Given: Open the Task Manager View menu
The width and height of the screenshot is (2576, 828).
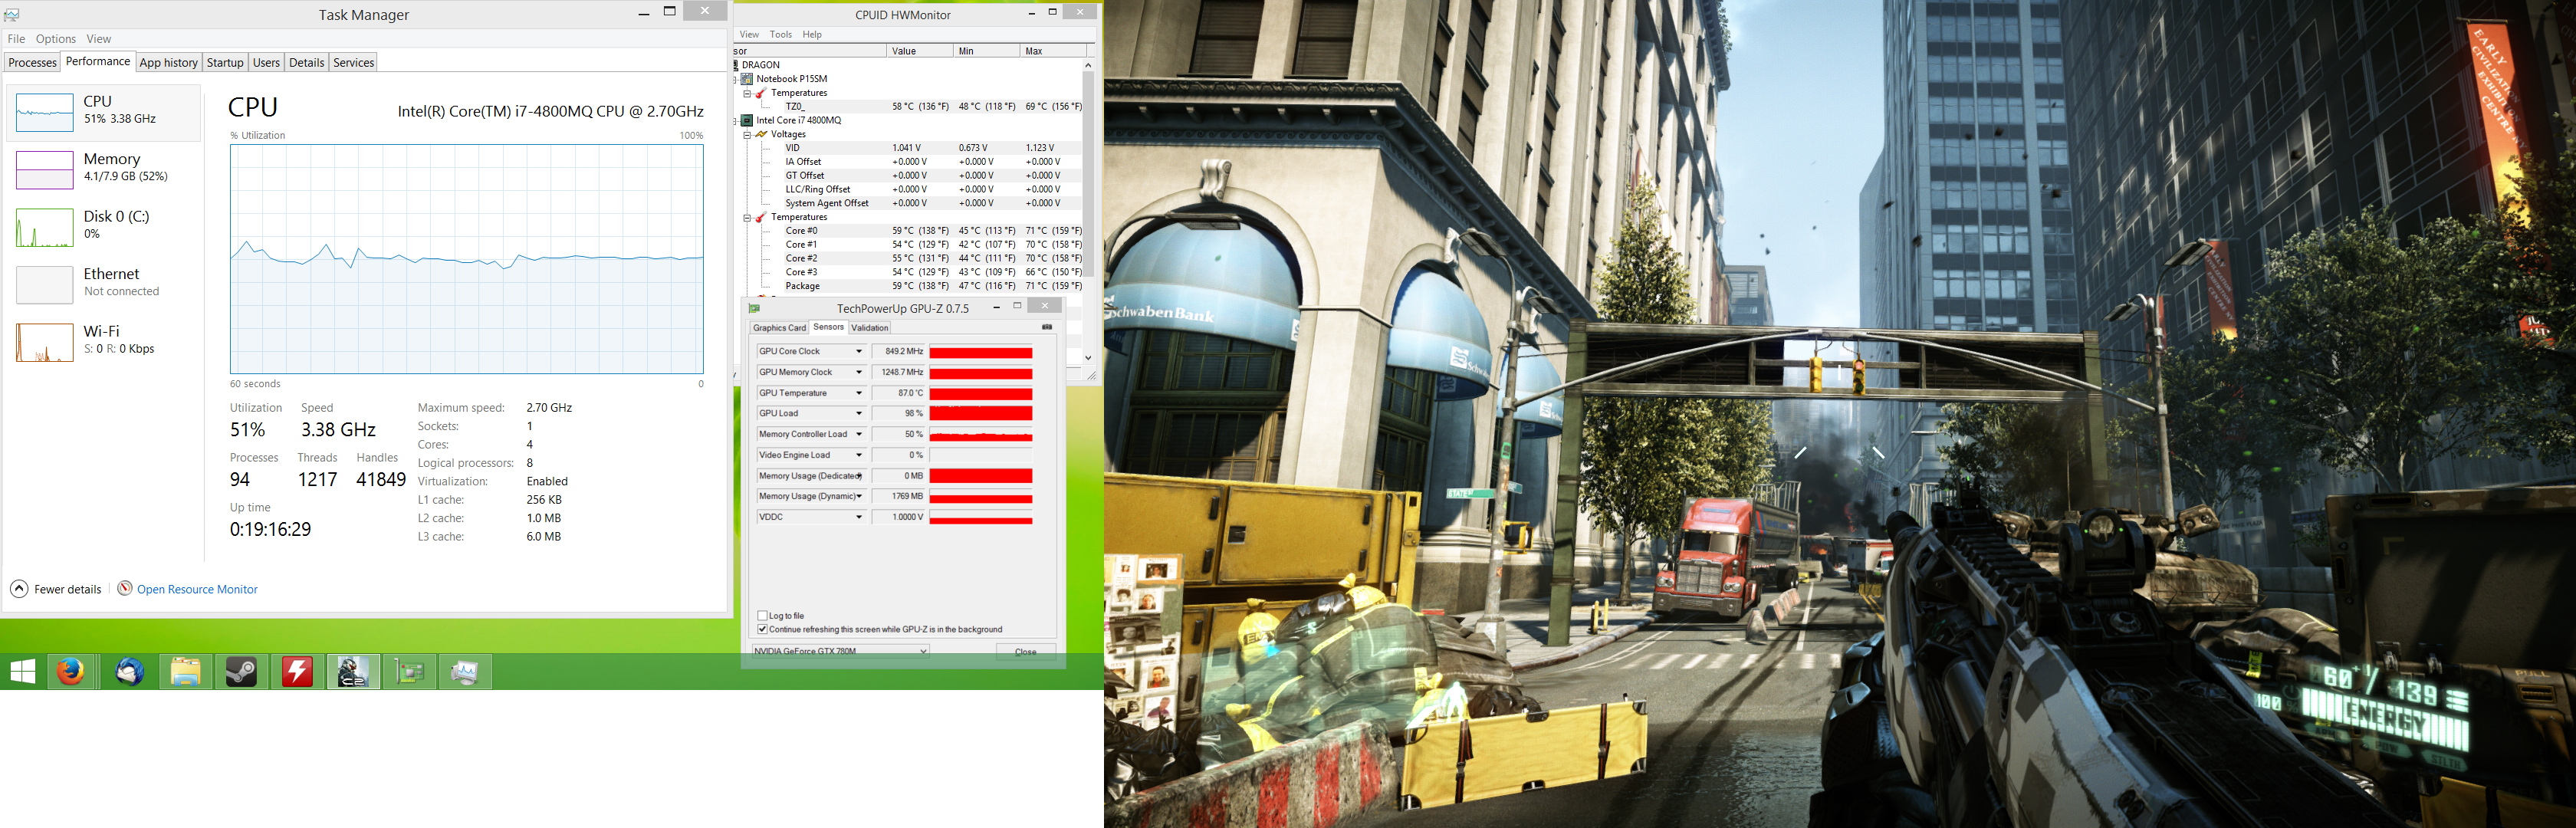Looking at the screenshot, I should pyautogui.click(x=99, y=39).
